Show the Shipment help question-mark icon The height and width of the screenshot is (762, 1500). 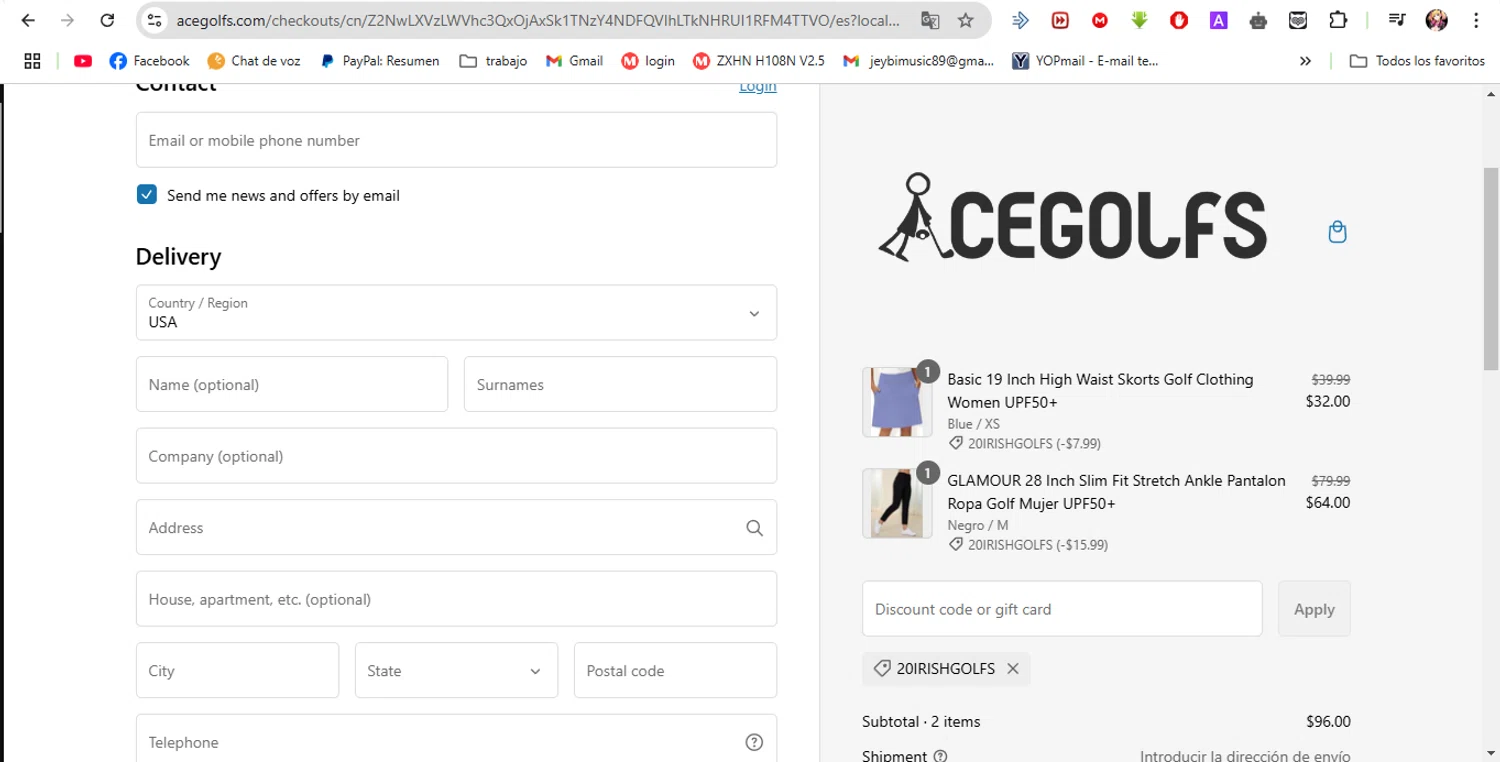pos(940,756)
